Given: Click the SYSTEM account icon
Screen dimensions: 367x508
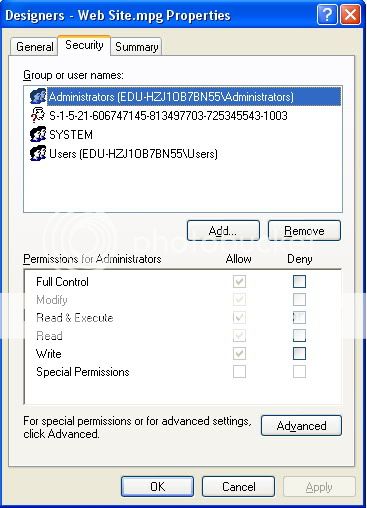Looking at the screenshot, I should [38, 135].
